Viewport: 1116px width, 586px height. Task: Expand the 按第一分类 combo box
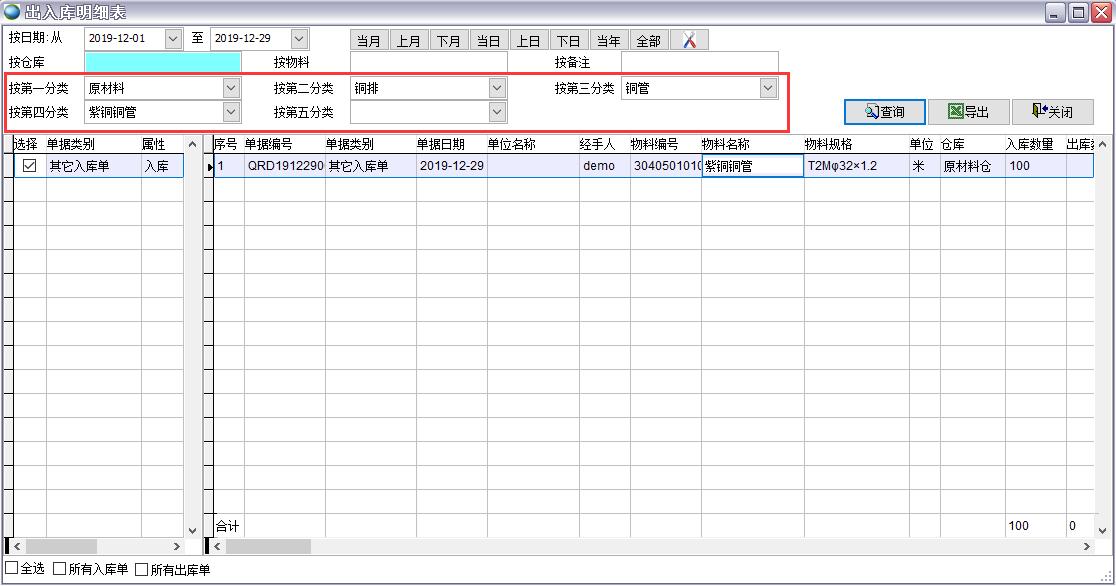[x=231, y=88]
